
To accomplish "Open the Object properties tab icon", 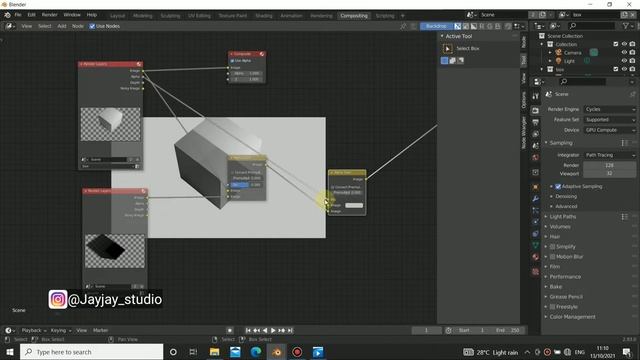I will tap(536, 187).
